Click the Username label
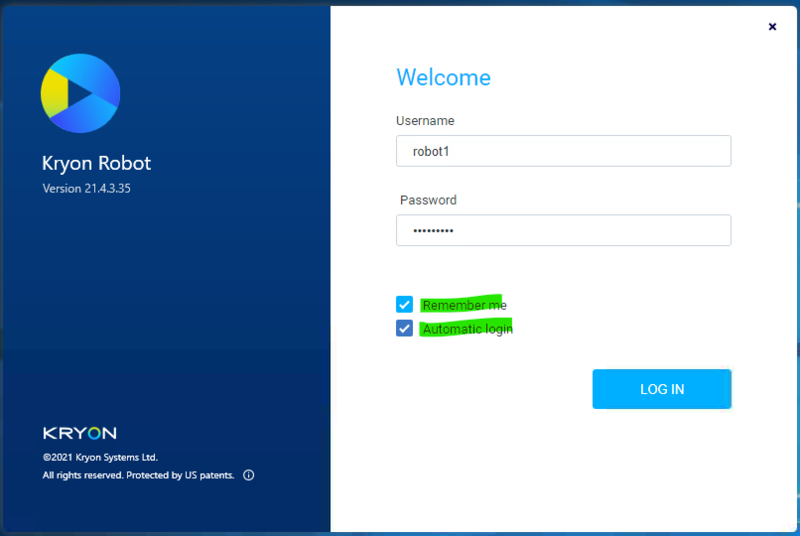800x536 pixels. click(x=425, y=121)
